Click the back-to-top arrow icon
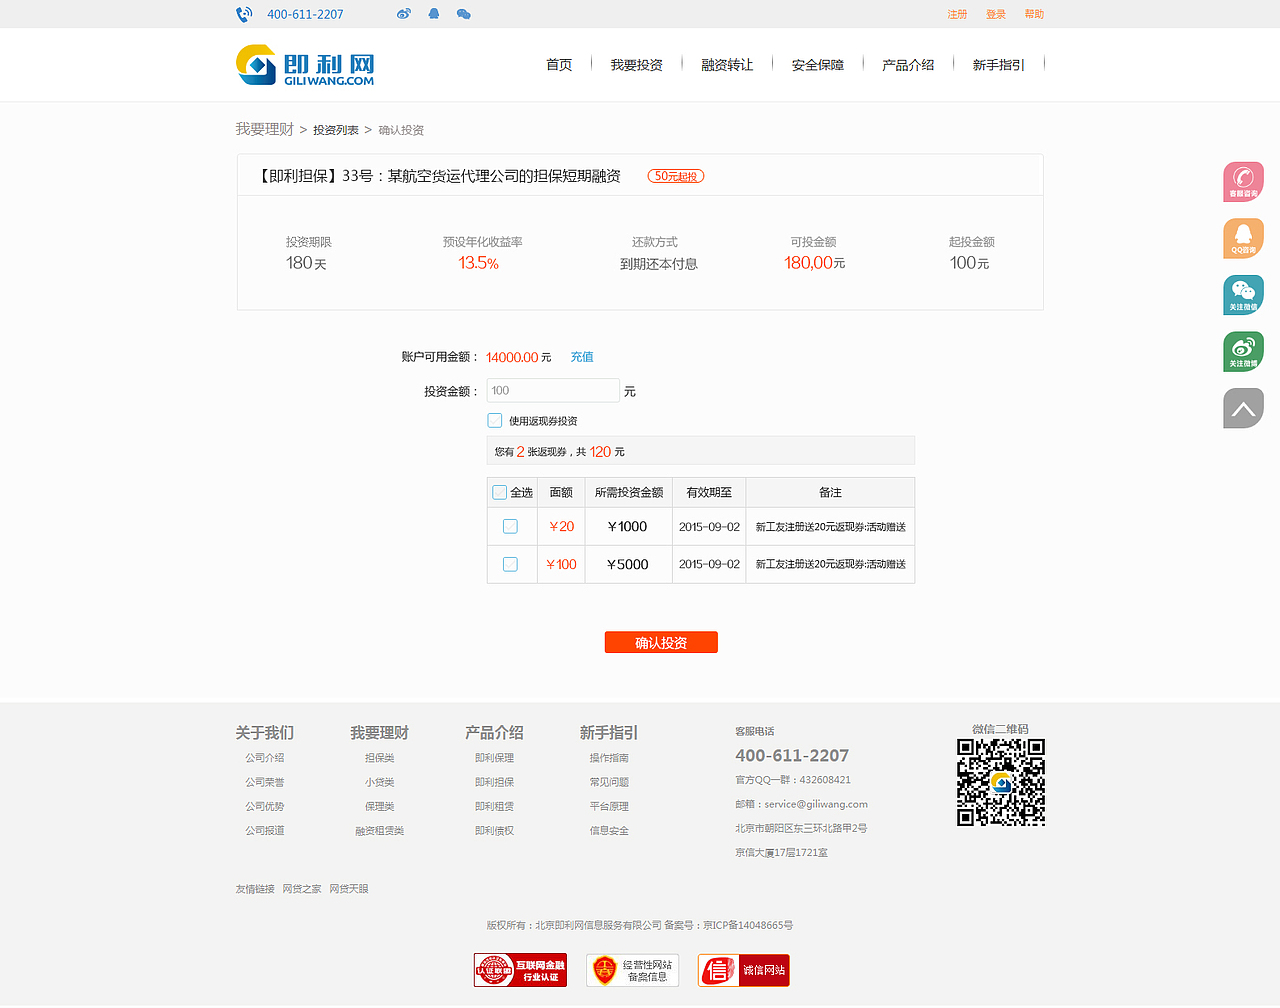The width and height of the screenshot is (1280, 1008). [x=1243, y=408]
